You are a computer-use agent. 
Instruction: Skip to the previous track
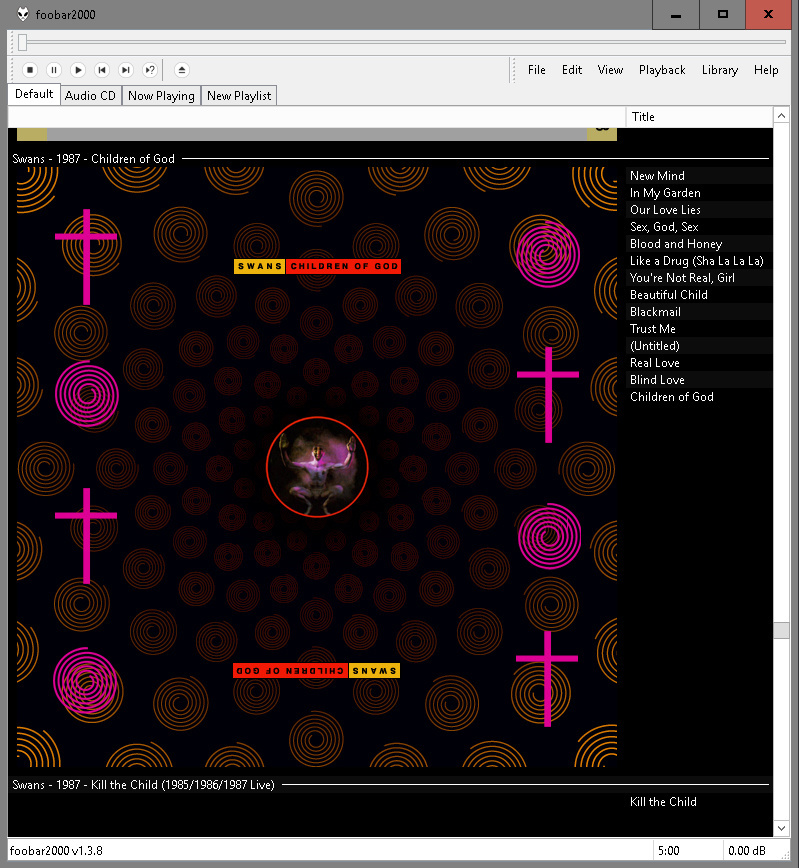pos(102,70)
